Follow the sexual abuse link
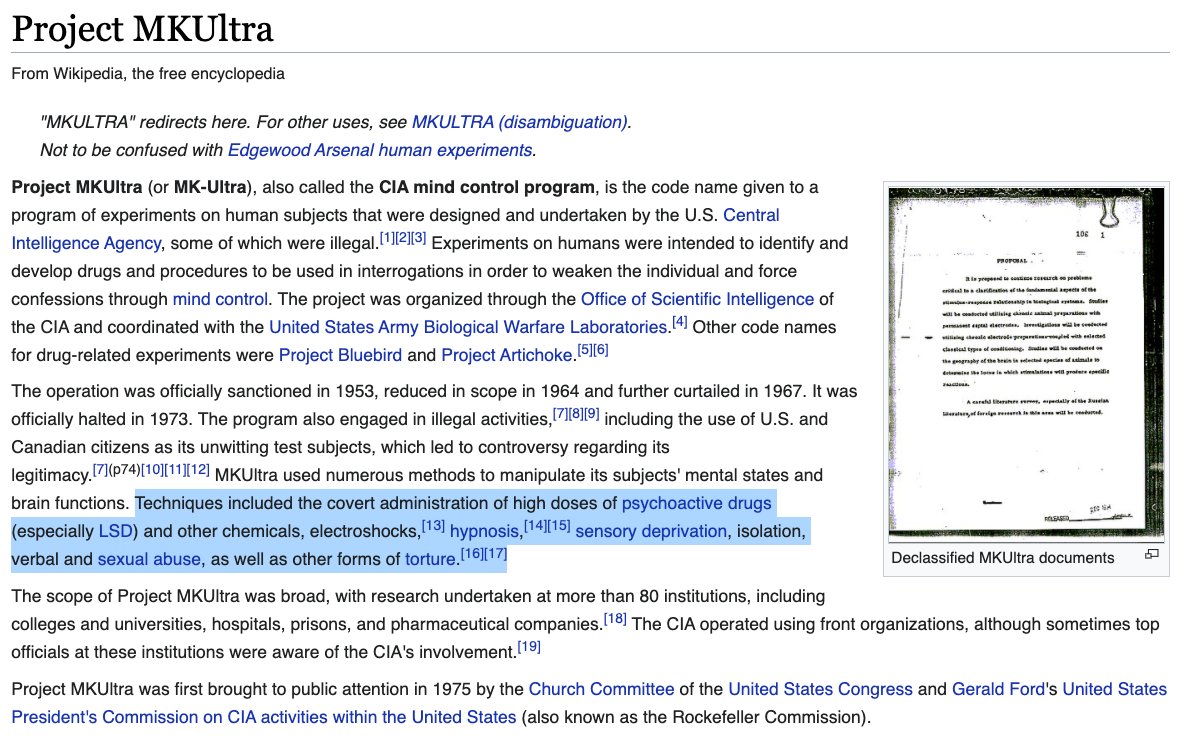Image resolution: width=1186 pixels, height=740 pixels. coord(149,559)
